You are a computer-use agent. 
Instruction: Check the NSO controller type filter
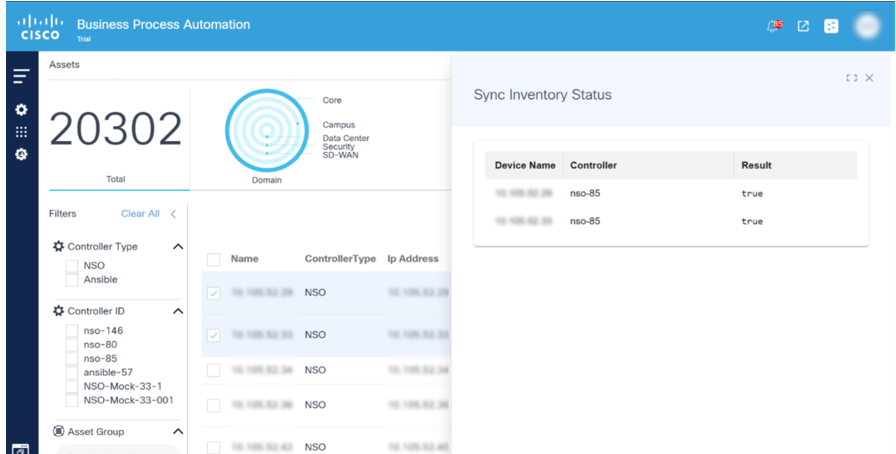[x=71, y=266]
